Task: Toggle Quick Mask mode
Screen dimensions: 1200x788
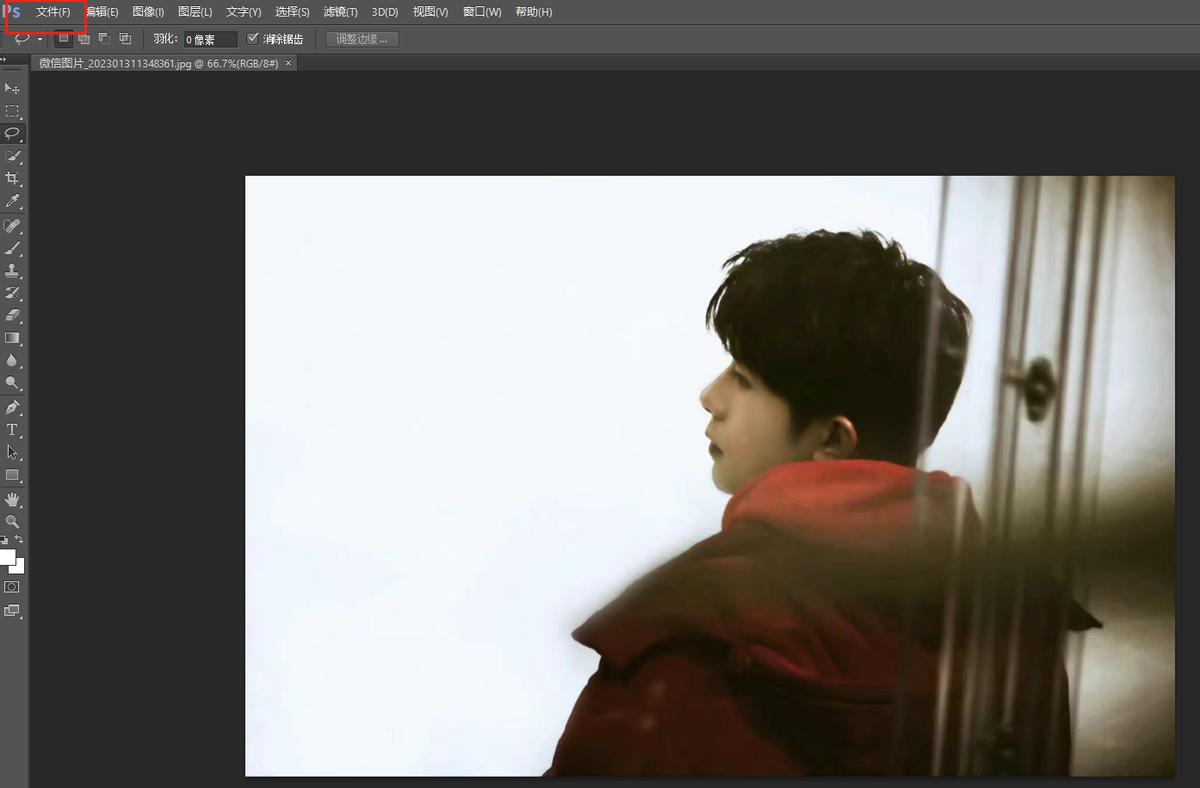Action: point(12,587)
